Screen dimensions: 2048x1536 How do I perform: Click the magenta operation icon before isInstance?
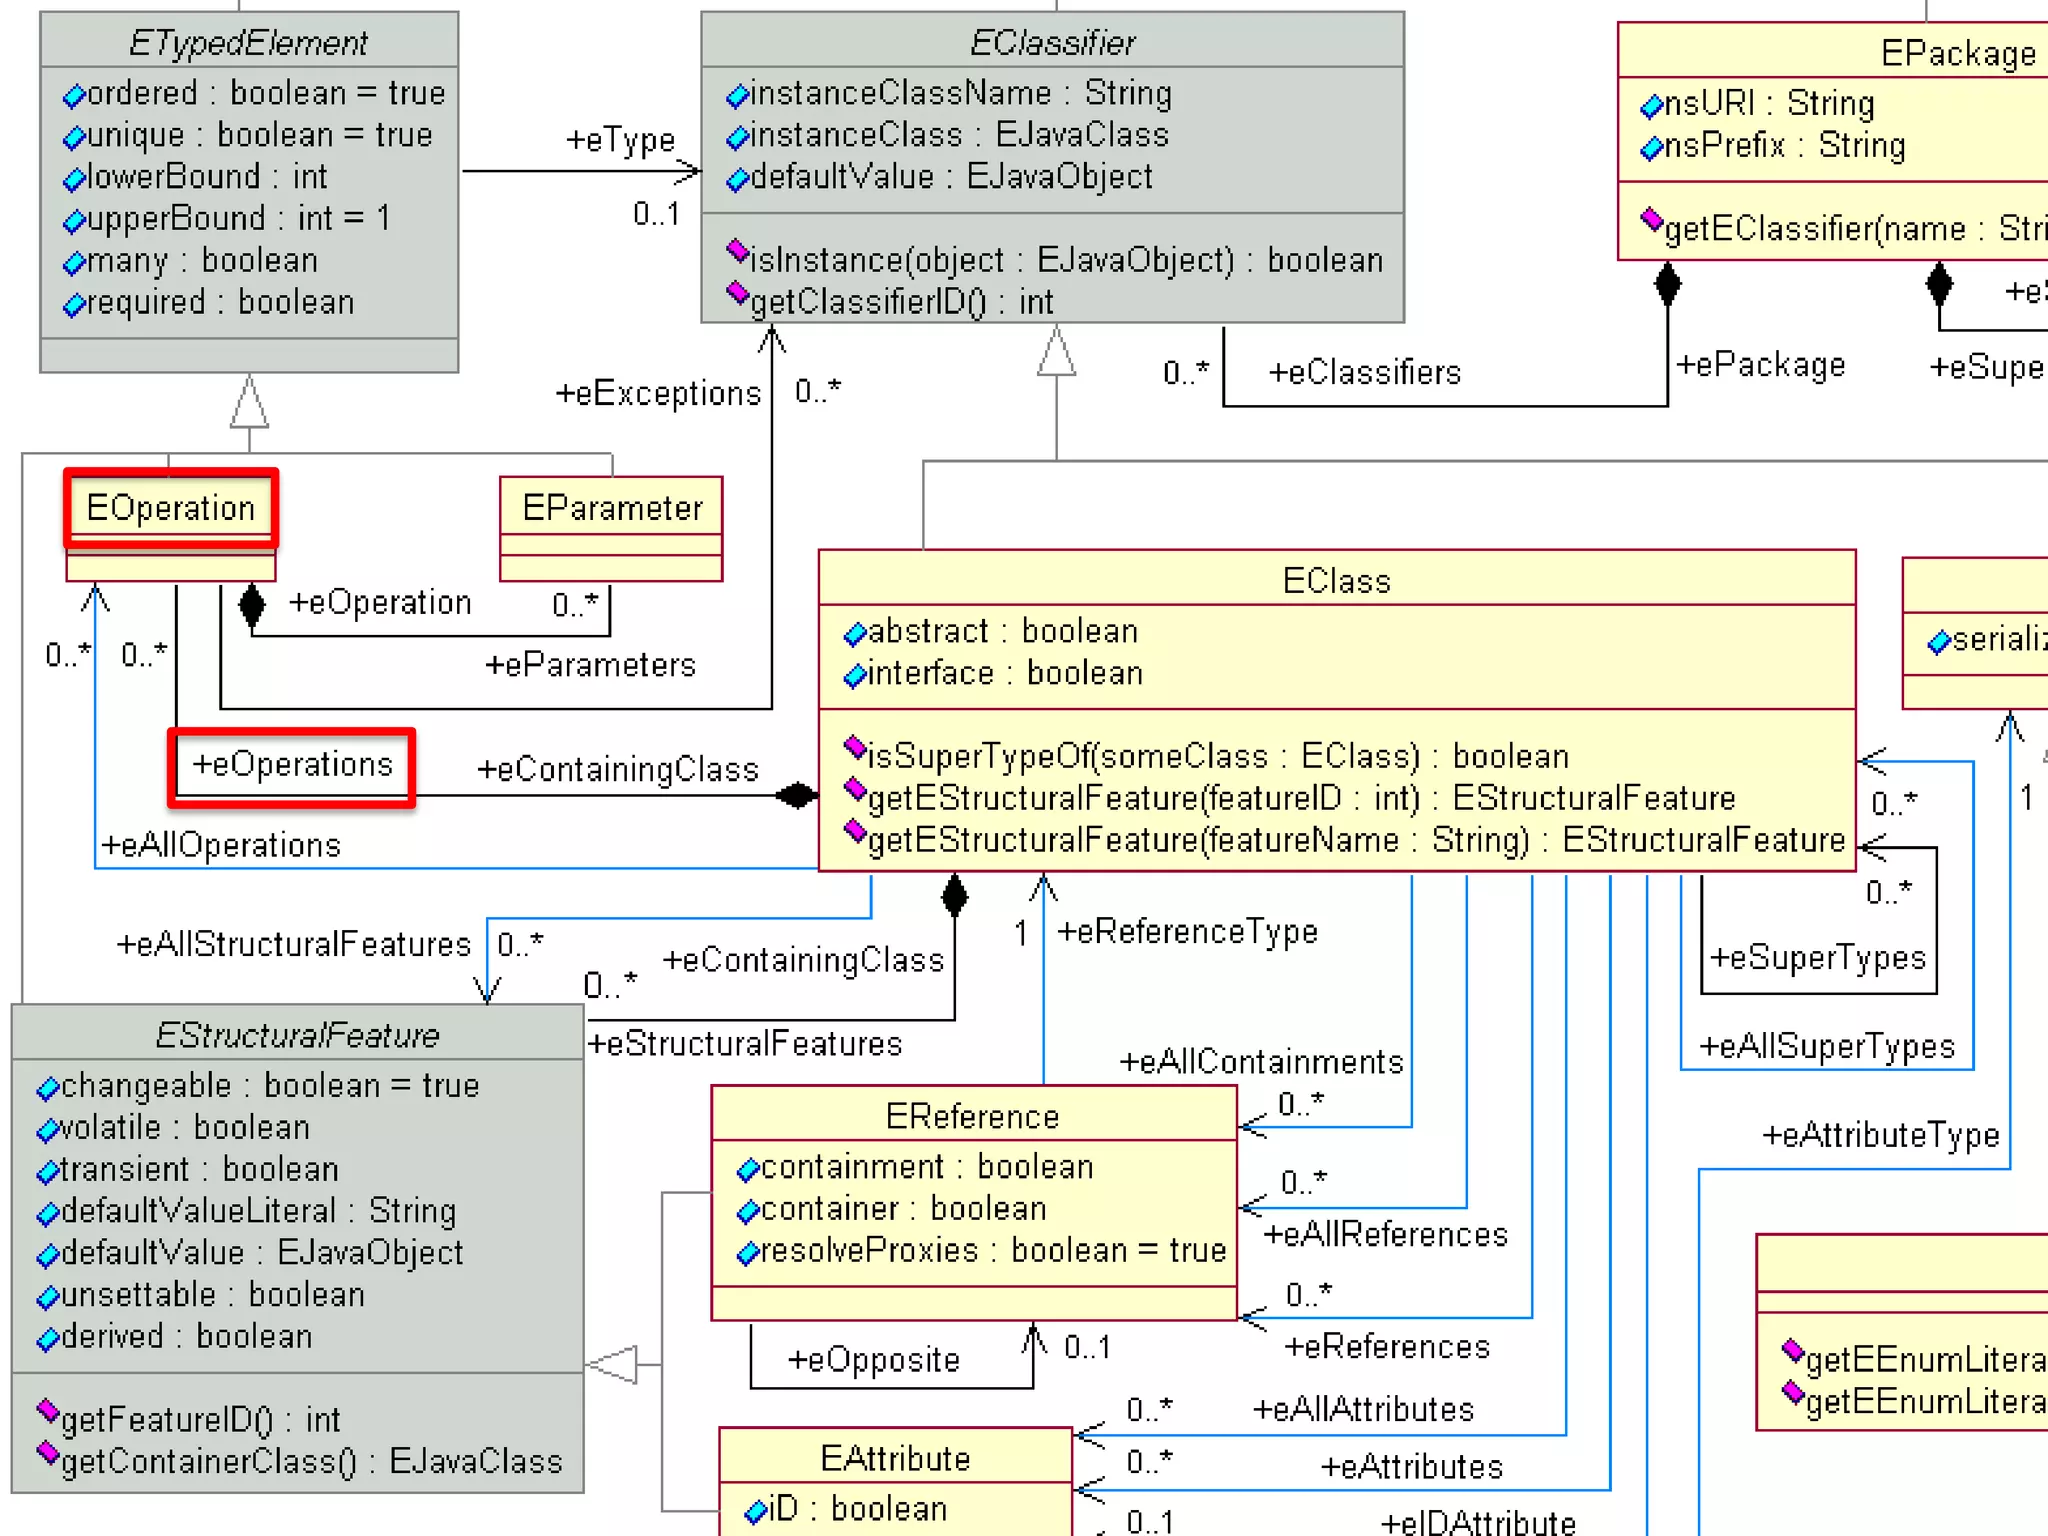coord(738,252)
